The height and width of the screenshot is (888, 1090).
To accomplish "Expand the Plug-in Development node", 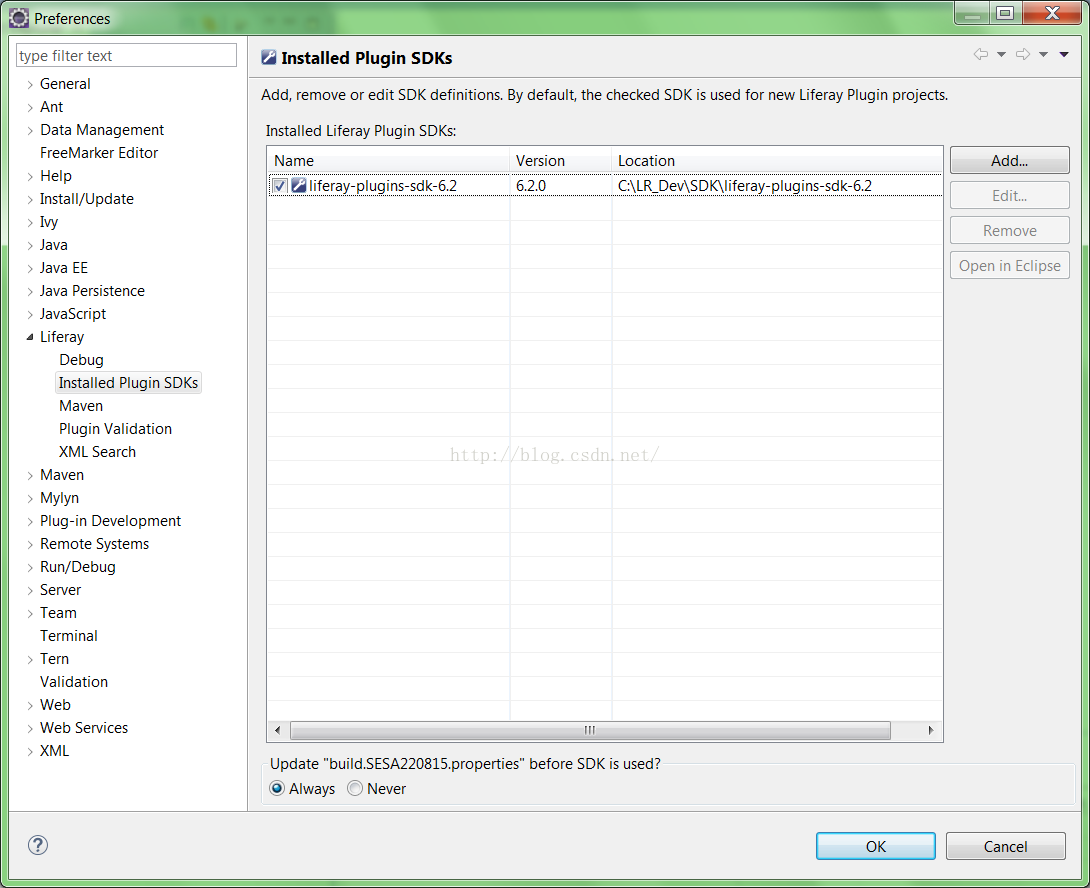I will click(30, 522).
